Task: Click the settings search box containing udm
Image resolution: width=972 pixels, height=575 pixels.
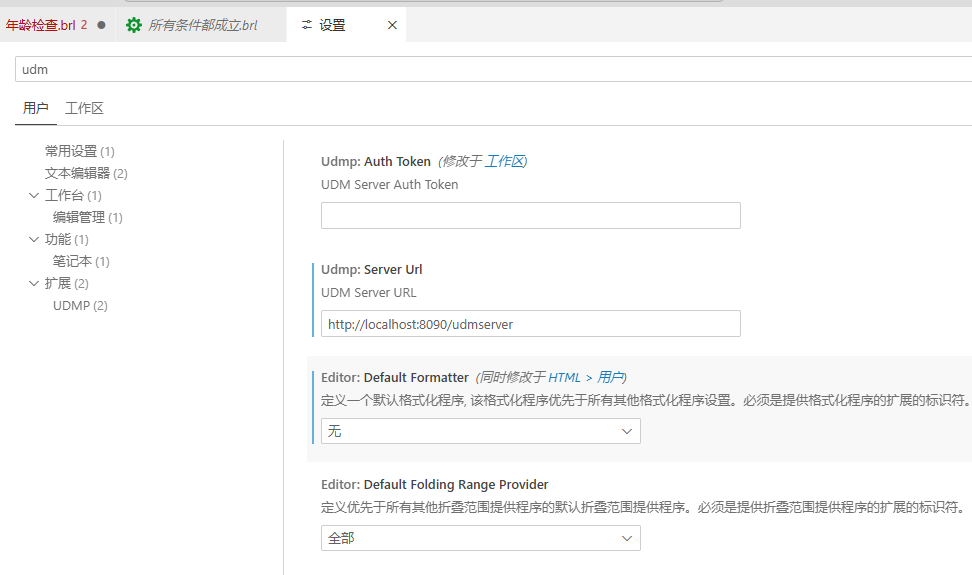Action: click(490, 69)
